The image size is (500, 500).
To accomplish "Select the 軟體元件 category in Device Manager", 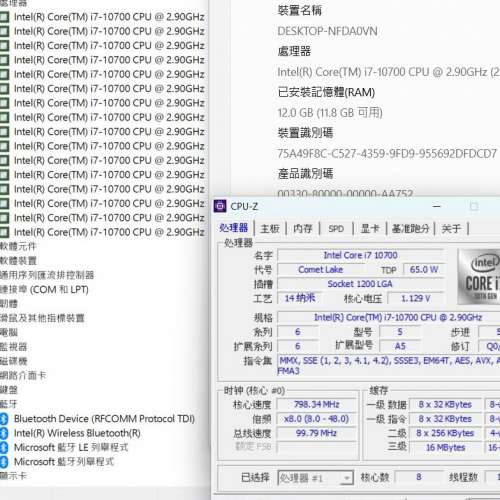I will [x=18, y=246].
